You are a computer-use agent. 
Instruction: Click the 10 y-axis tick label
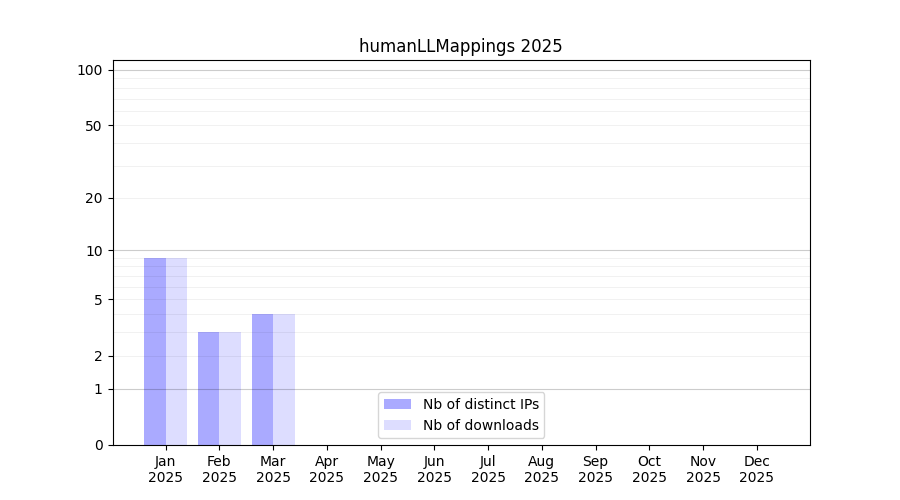click(94, 251)
